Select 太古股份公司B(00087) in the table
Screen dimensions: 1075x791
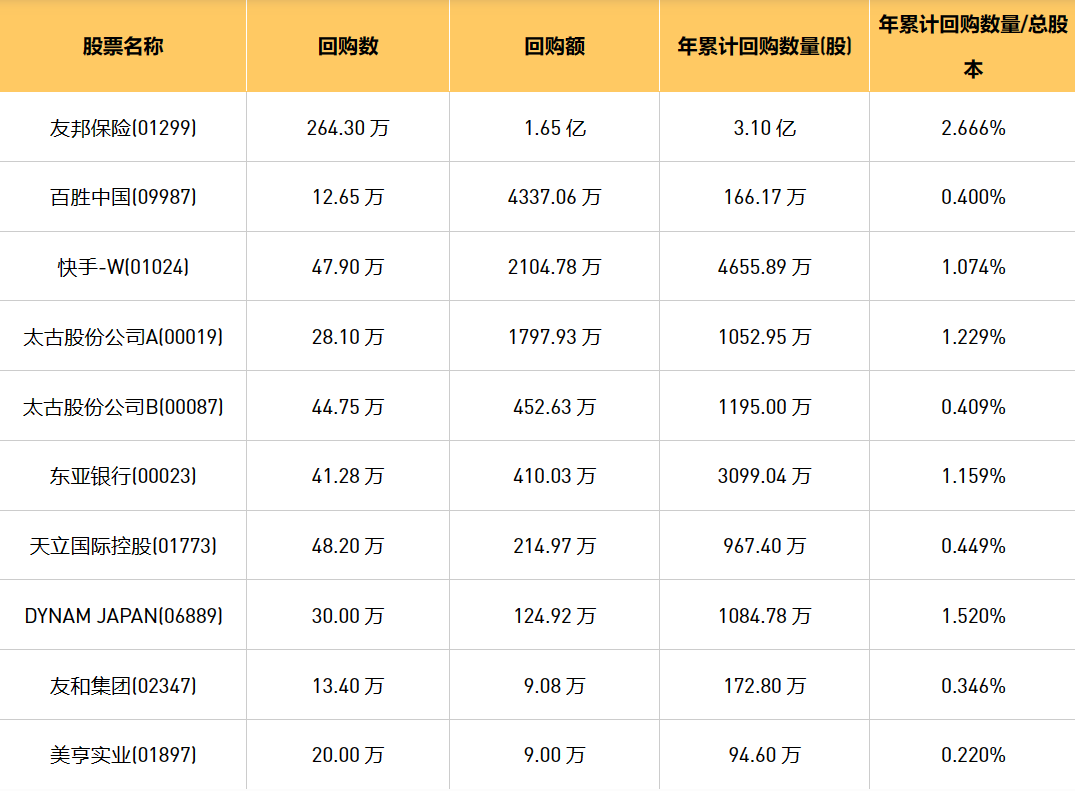click(x=123, y=407)
